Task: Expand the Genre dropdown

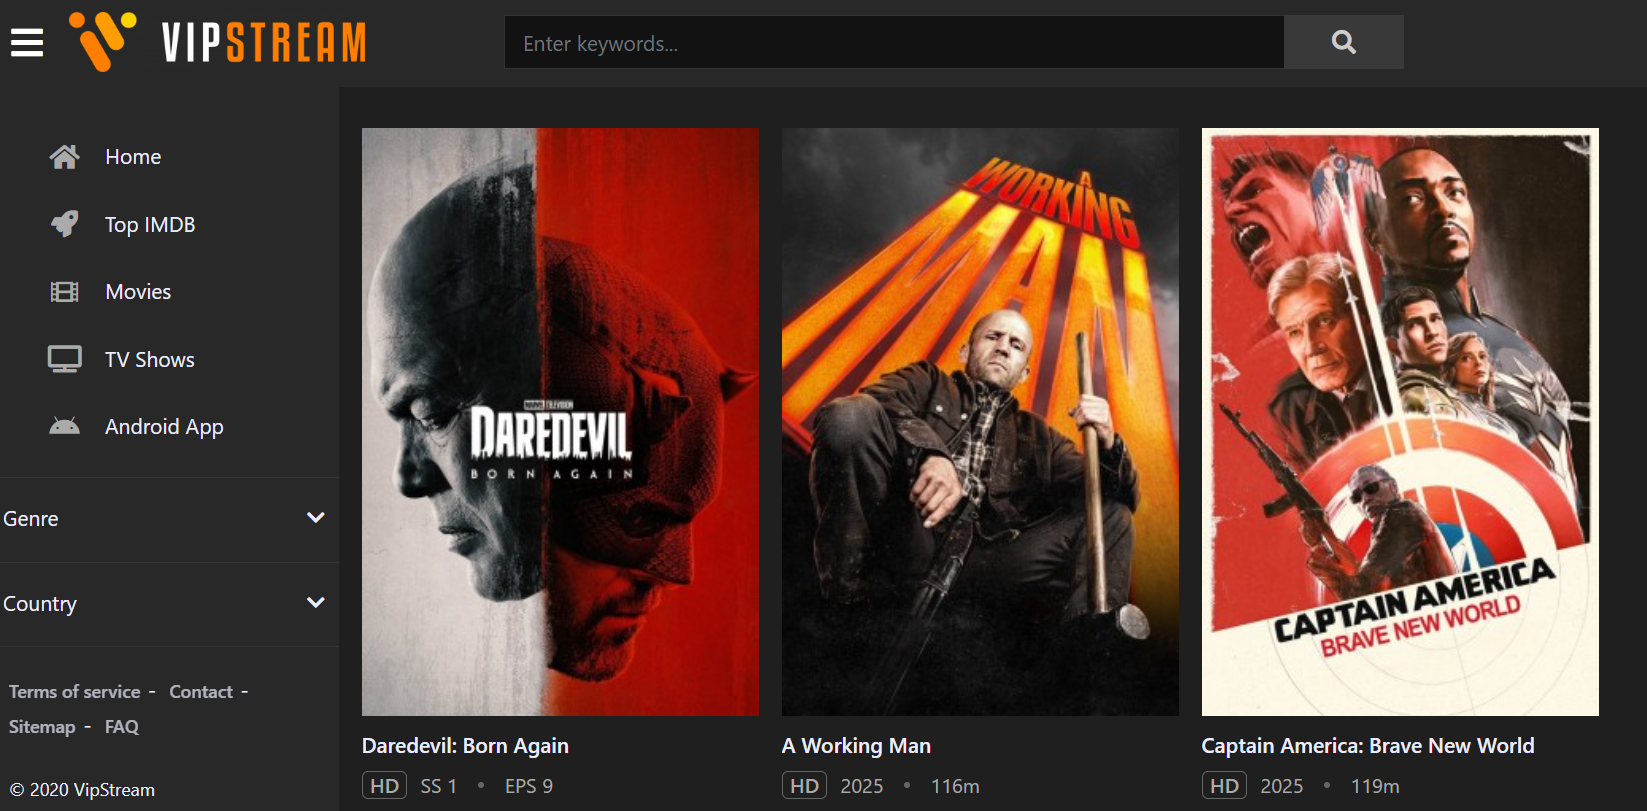Action: 315,518
